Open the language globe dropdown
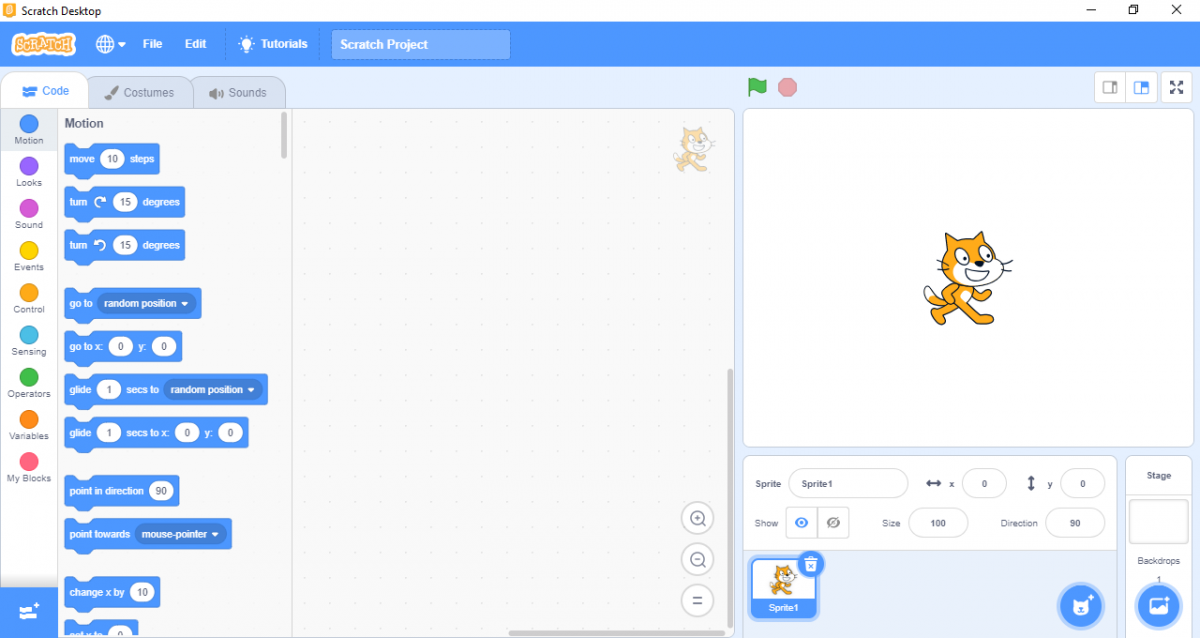Viewport: 1200px width, 638px height. [x=110, y=44]
